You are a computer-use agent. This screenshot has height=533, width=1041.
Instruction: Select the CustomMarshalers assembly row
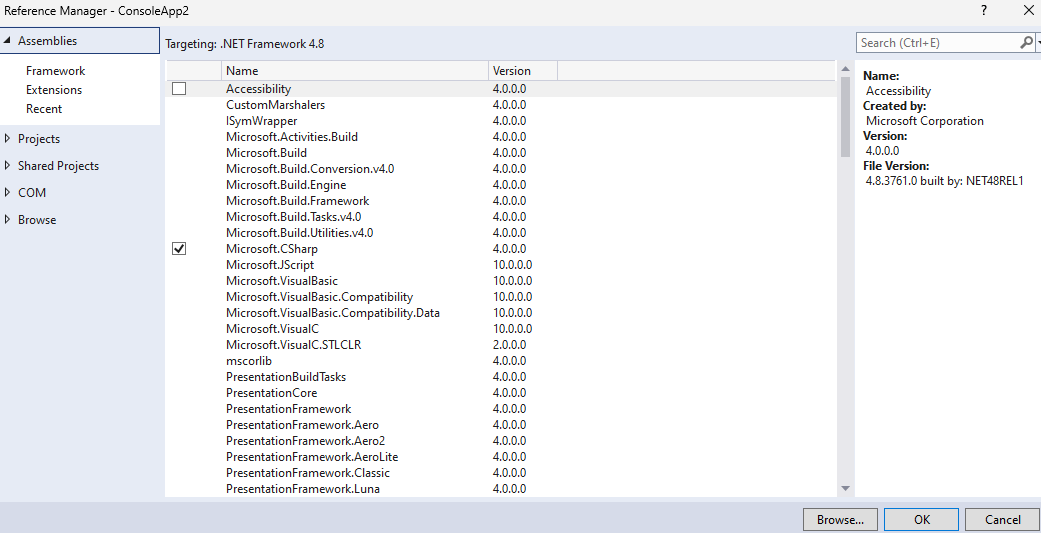click(x=500, y=105)
